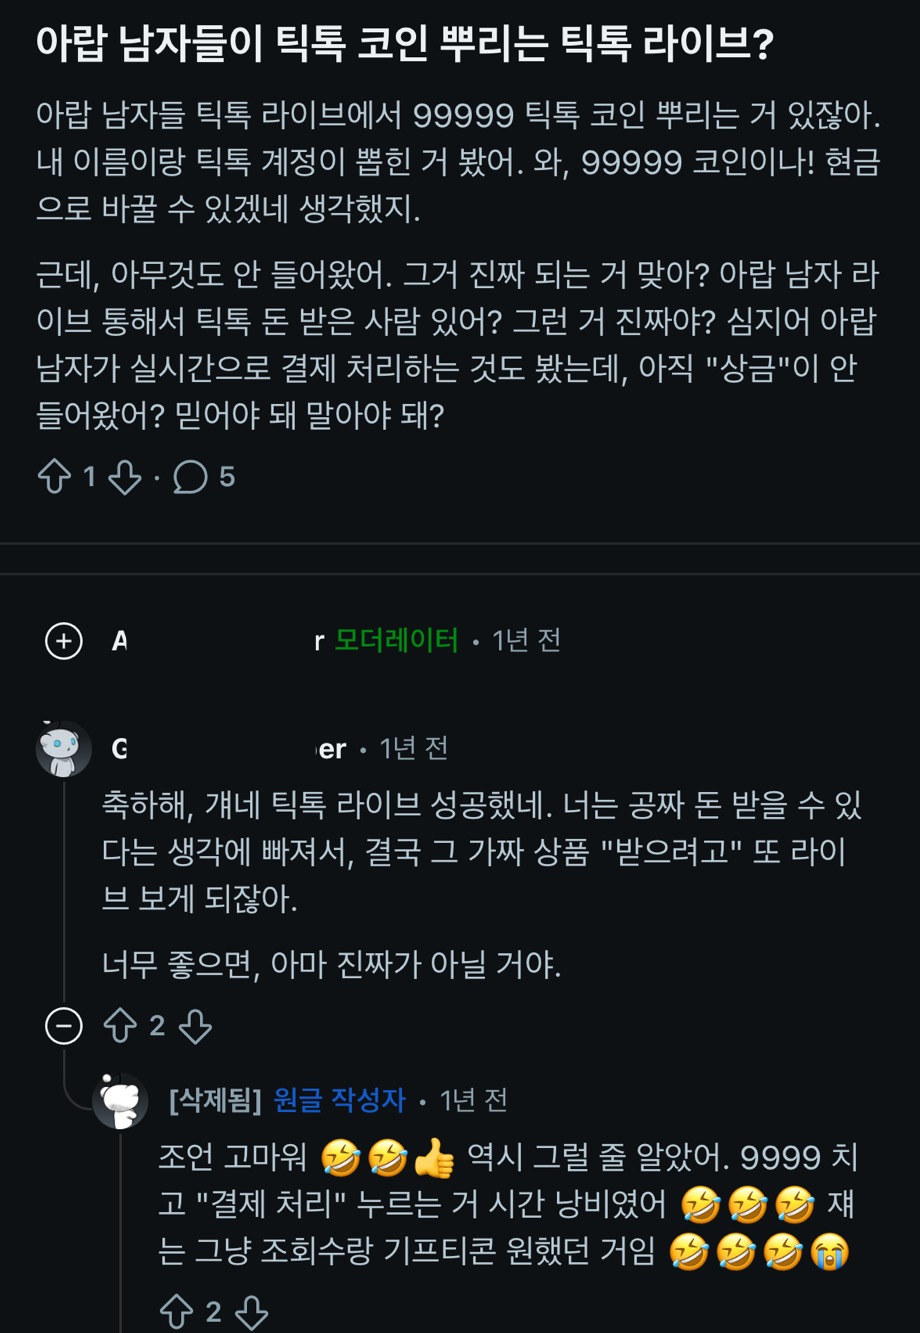Open comments via speech bubble icon
Image resolution: width=920 pixels, height=1333 pixels.
tap(190, 477)
